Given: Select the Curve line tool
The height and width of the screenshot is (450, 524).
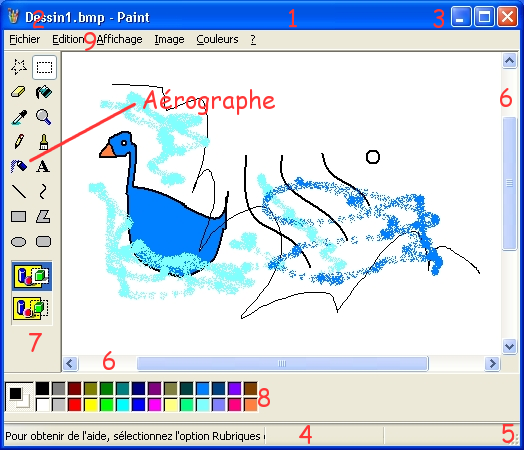Looking at the screenshot, I should 44,191.
